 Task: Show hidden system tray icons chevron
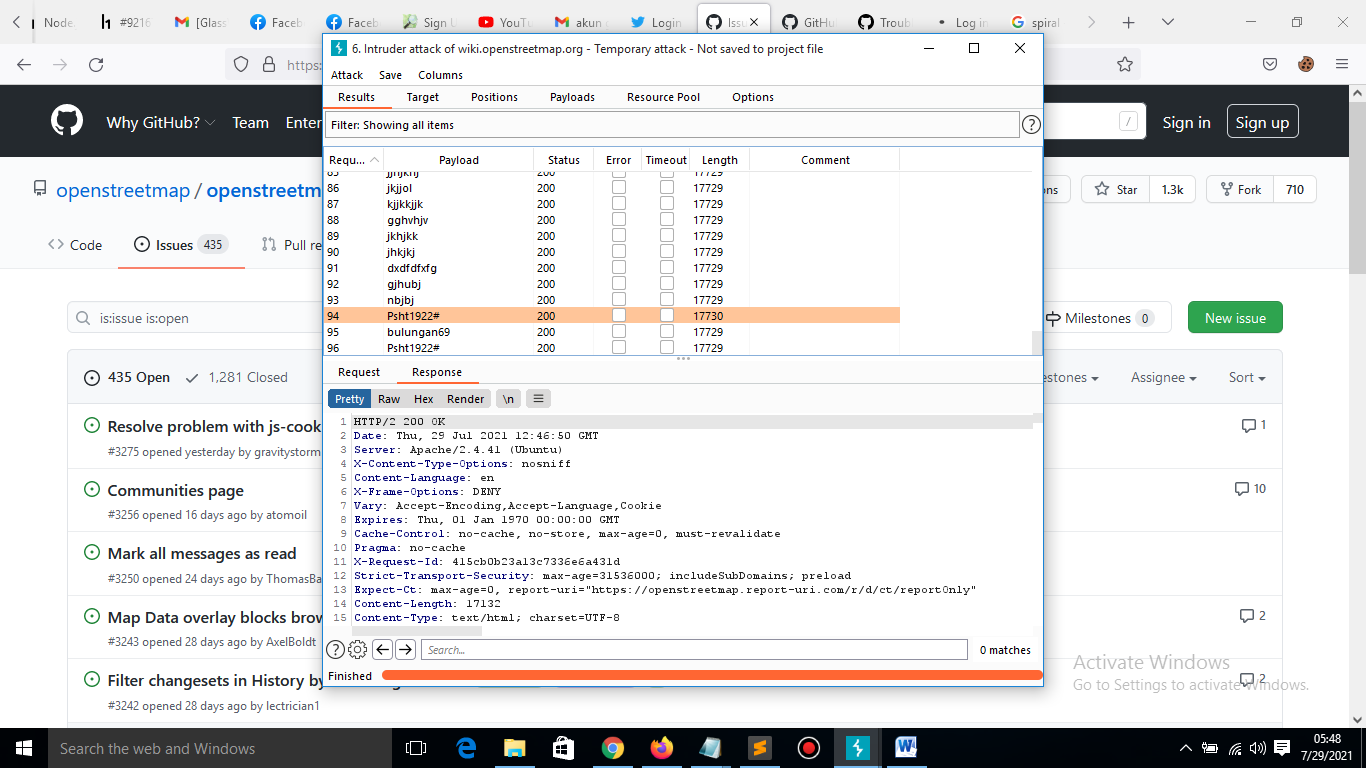(x=1186, y=748)
